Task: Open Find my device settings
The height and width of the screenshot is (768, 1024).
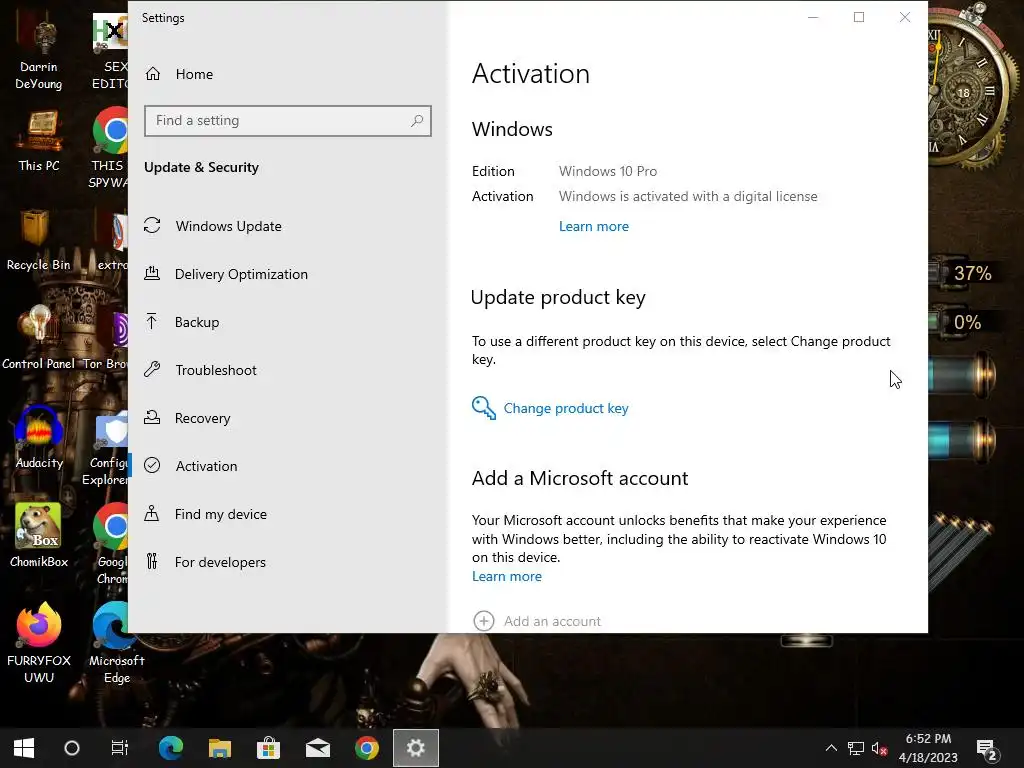Action: pyautogui.click(x=220, y=514)
